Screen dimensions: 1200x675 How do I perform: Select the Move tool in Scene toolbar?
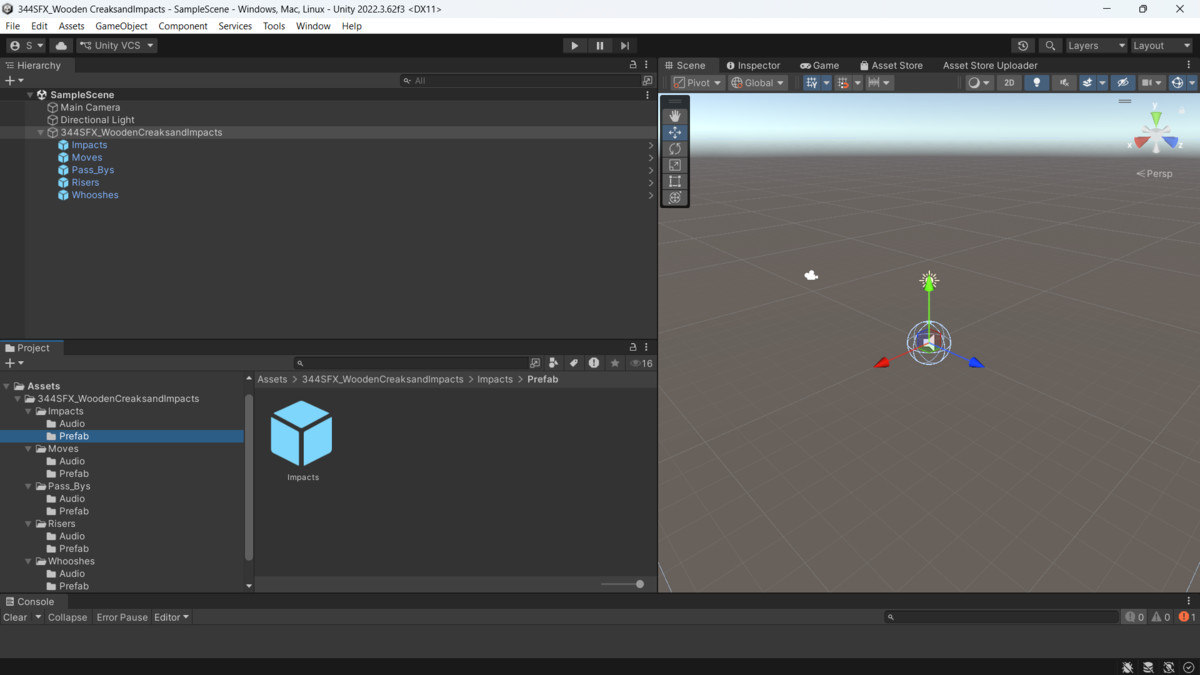coord(675,132)
